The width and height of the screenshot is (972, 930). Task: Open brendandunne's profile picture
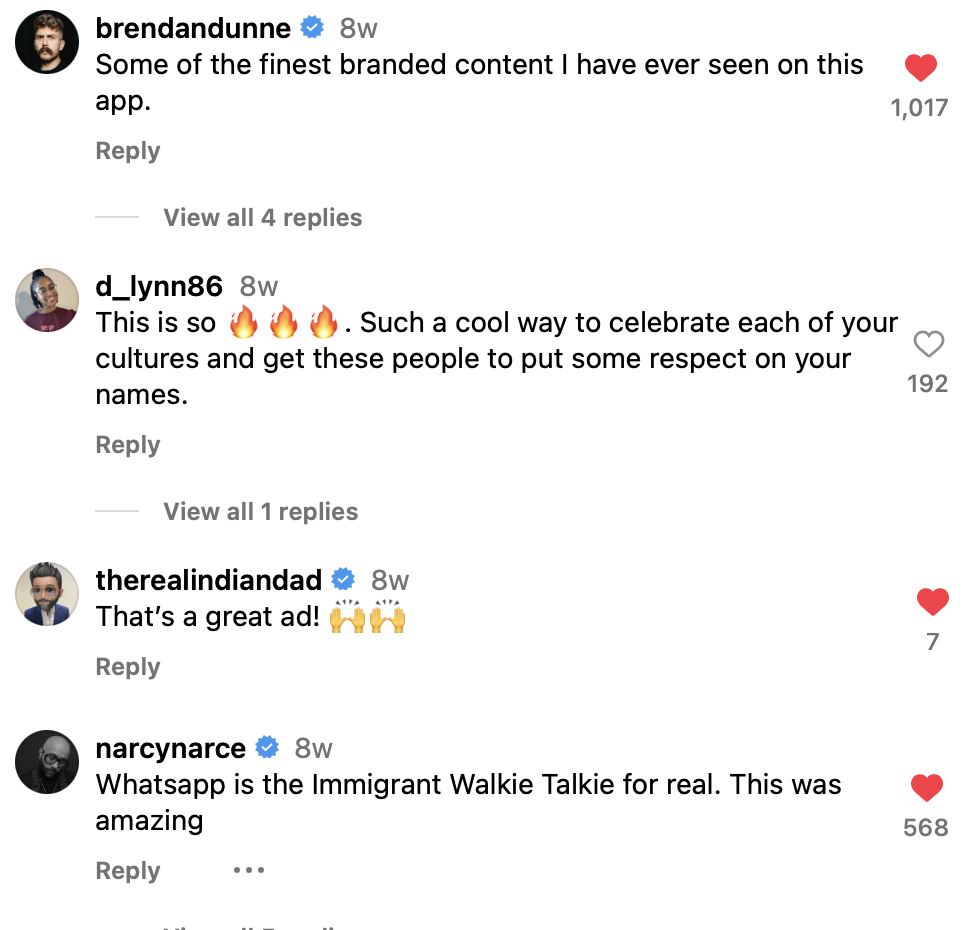pyautogui.click(x=47, y=42)
